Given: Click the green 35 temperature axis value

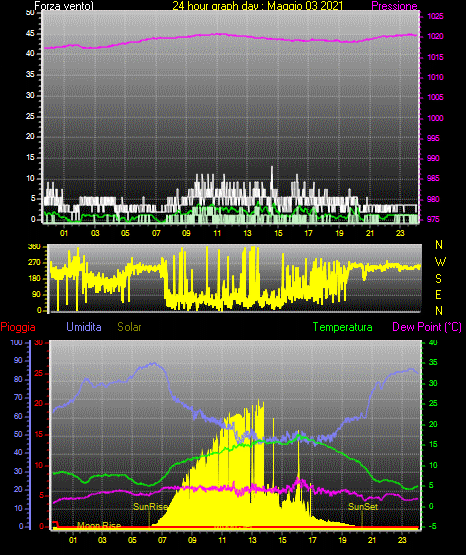Looking at the screenshot, I should click(x=433, y=363).
